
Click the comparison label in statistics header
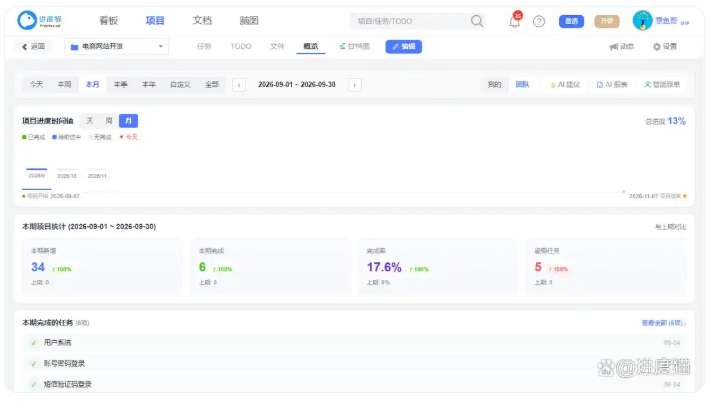[x=670, y=227]
